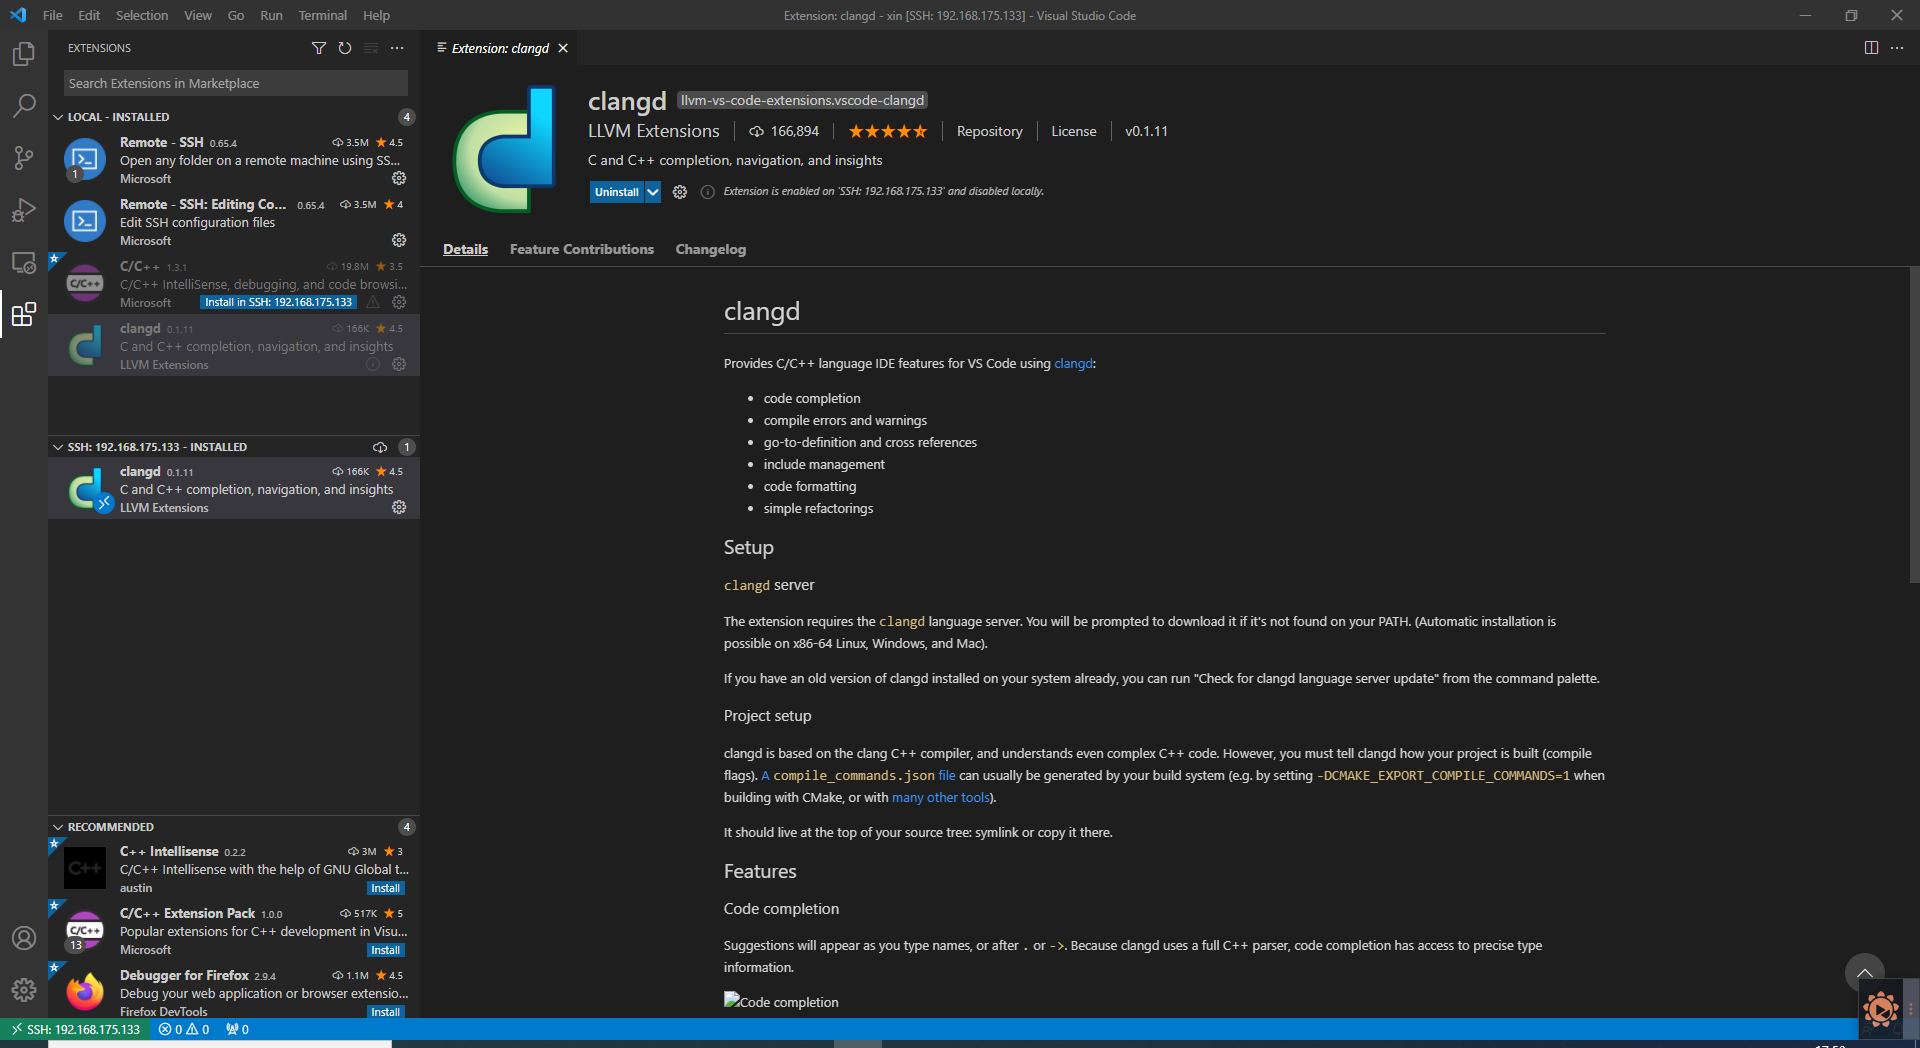Open the Search view in activity bar

24,106
